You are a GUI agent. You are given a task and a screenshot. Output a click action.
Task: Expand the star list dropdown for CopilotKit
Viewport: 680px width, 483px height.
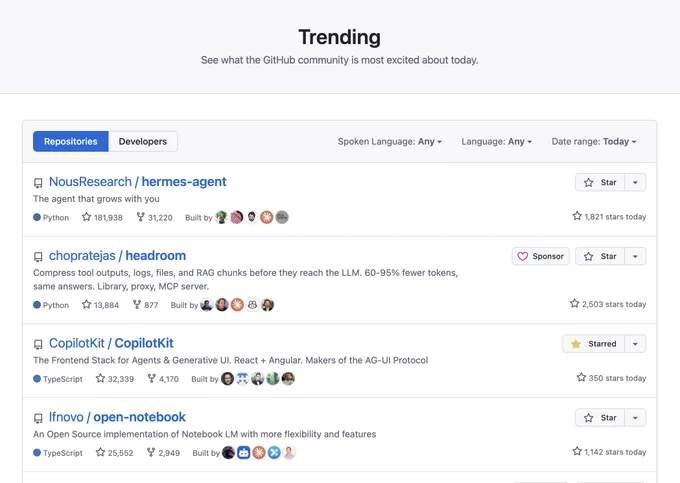(635, 344)
